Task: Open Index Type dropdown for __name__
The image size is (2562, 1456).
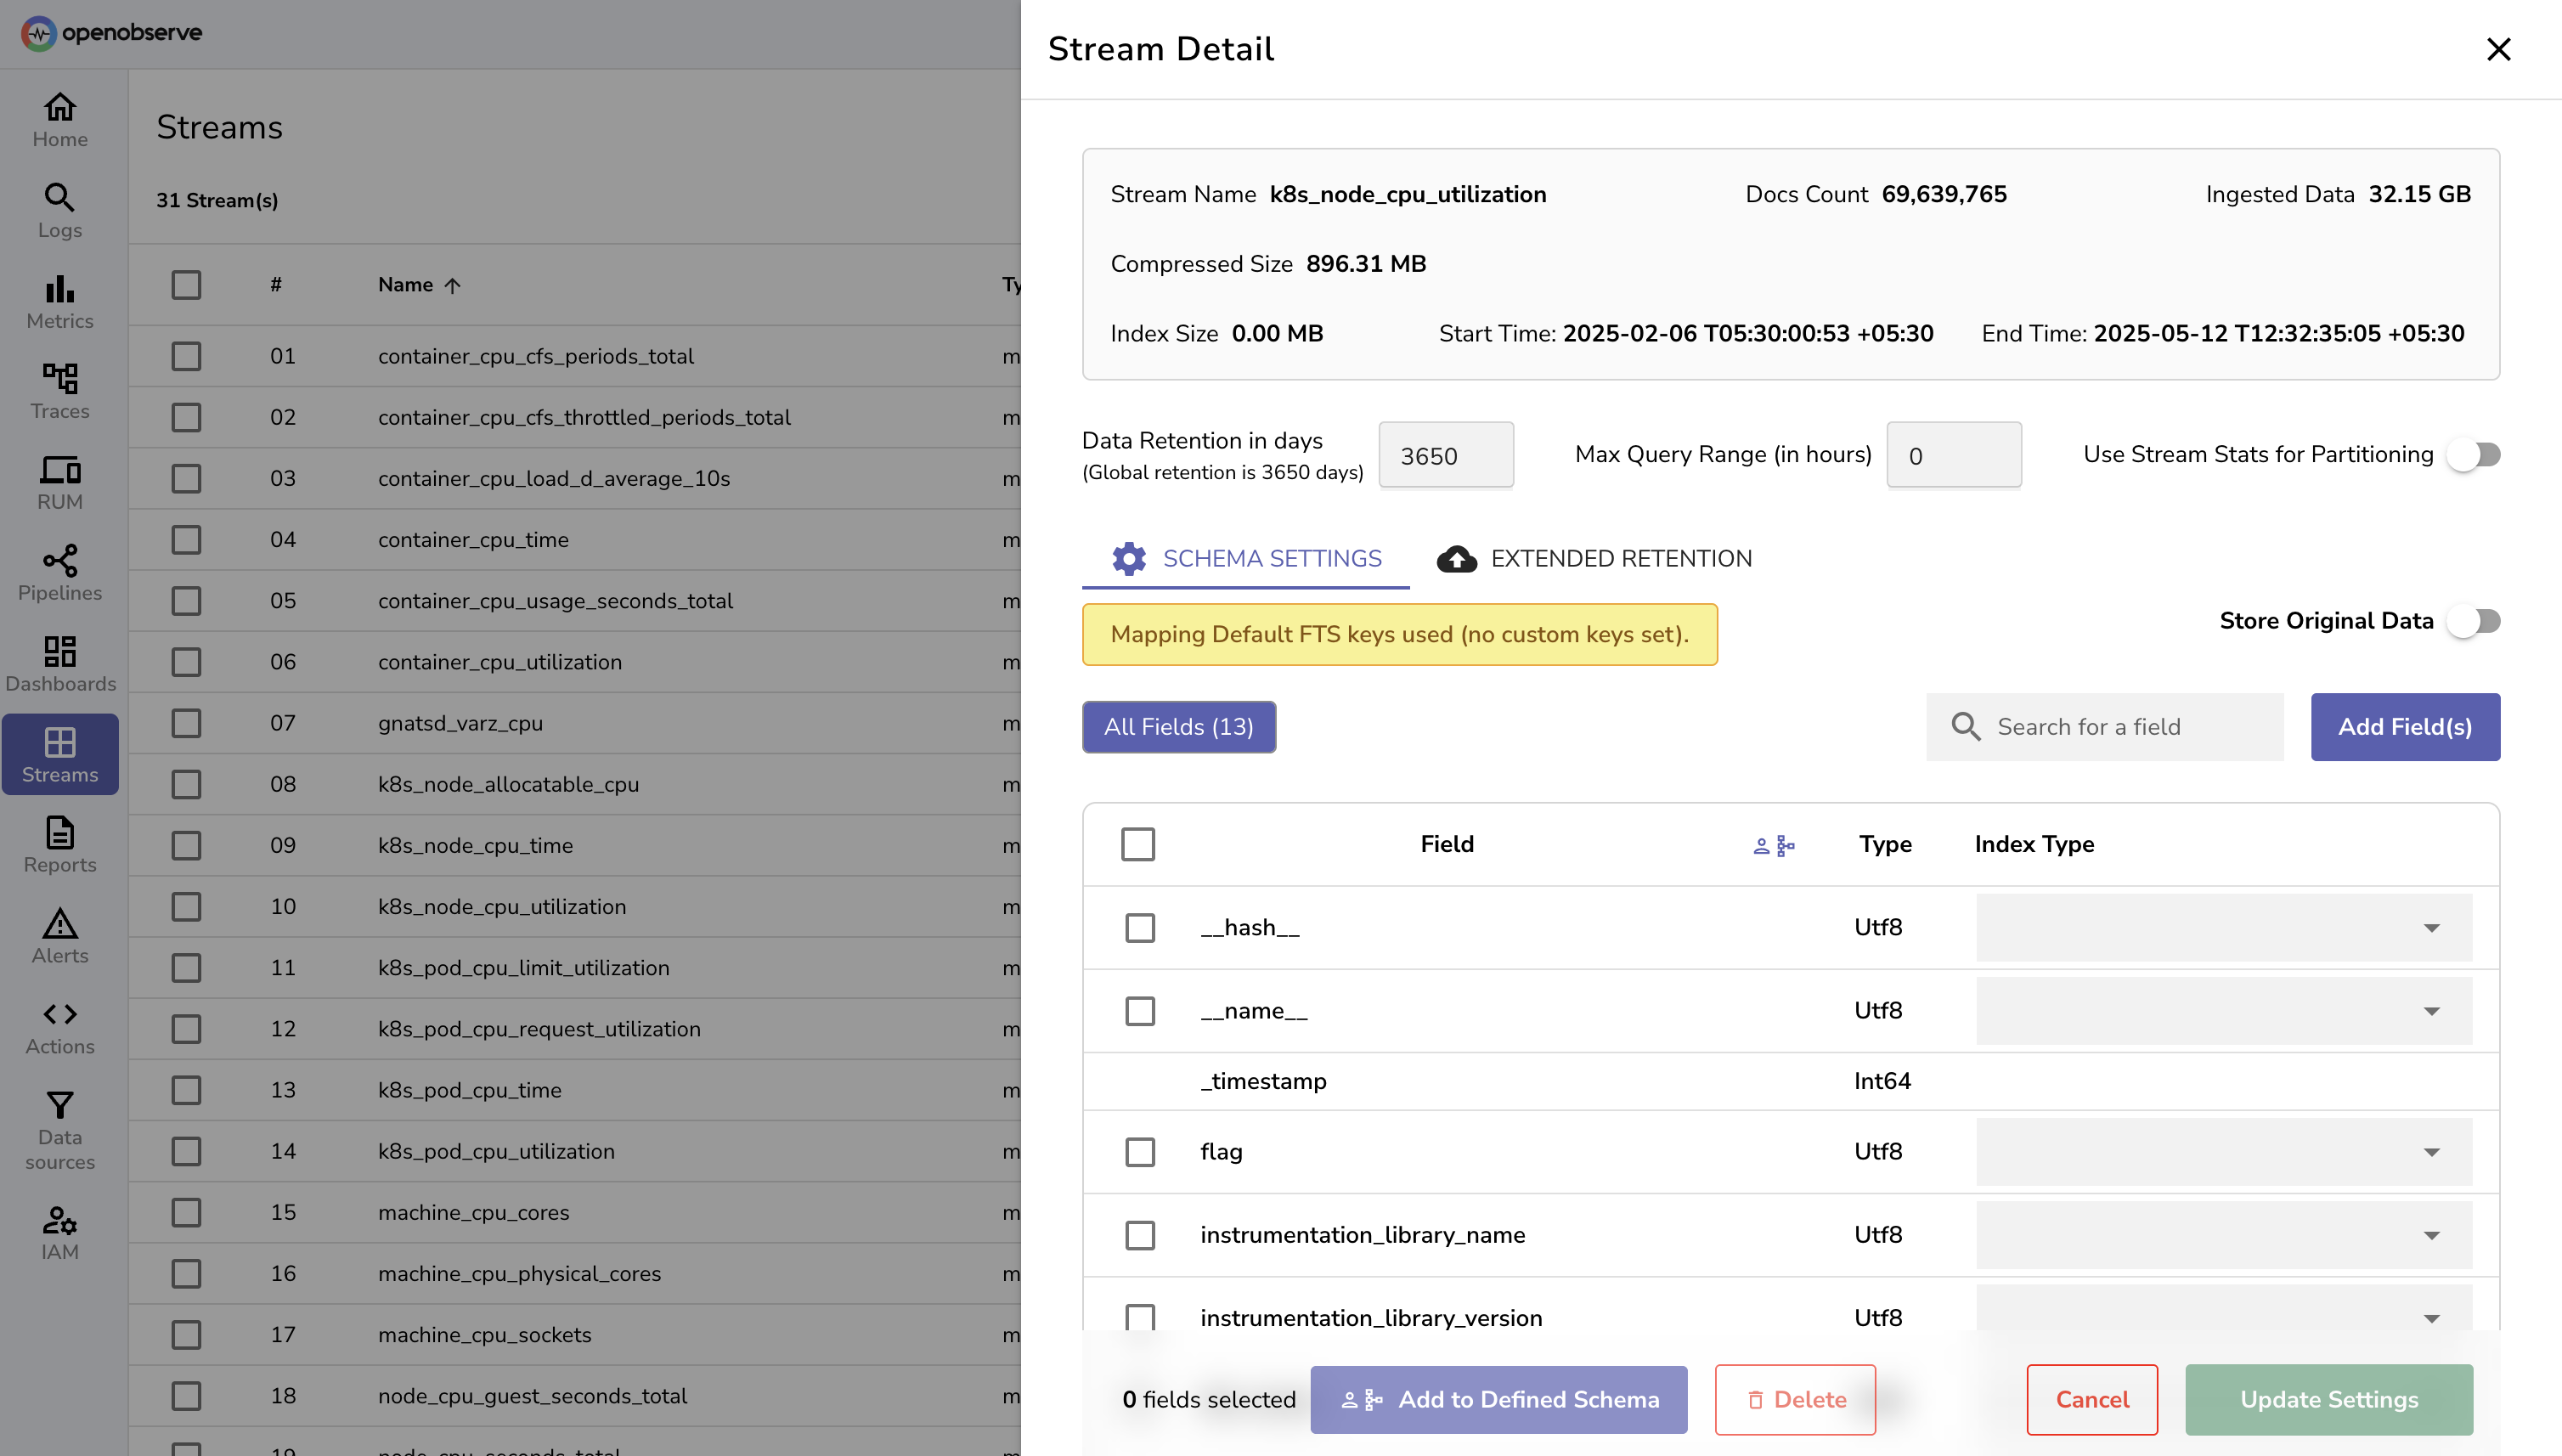Action: [x=2224, y=1011]
